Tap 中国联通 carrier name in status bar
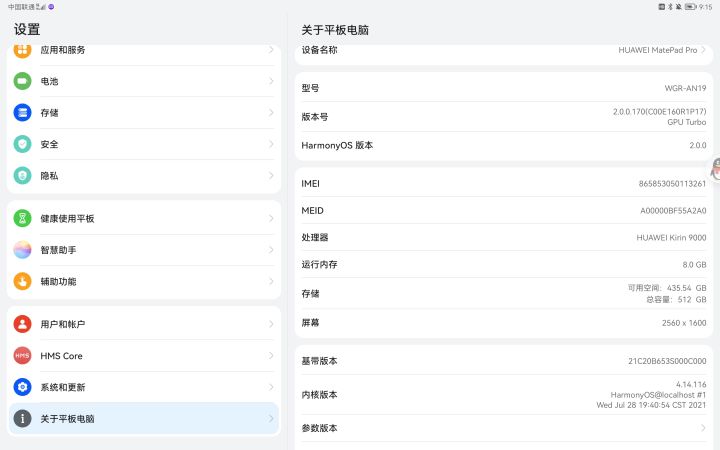Screen dimensions: 720x450 (x=21, y=7)
